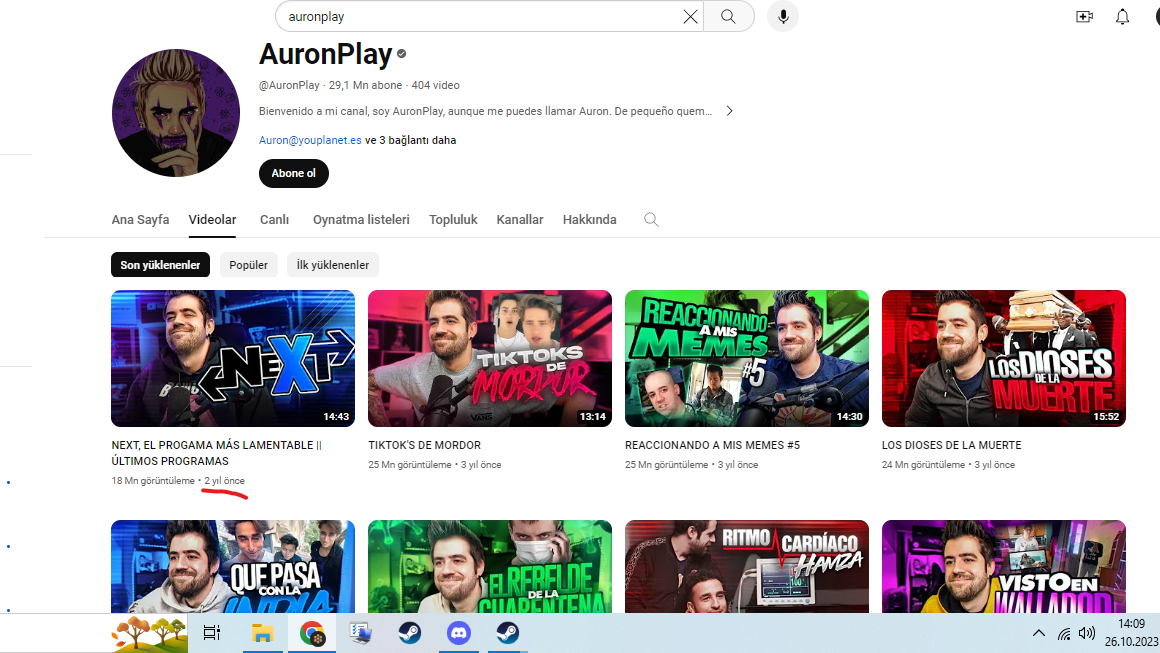Select the Videolar tab
This screenshot has width=1160, height=653.
coord(212,220)
